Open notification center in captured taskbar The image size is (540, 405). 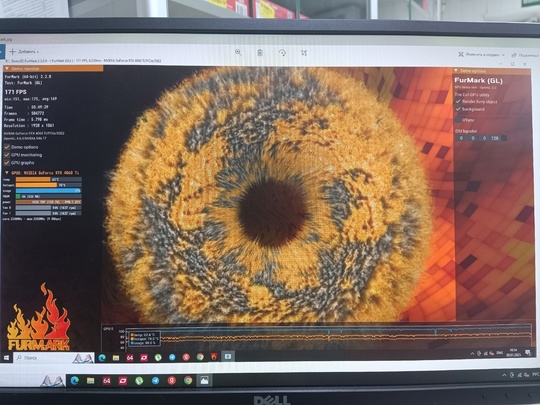(528, 352)
